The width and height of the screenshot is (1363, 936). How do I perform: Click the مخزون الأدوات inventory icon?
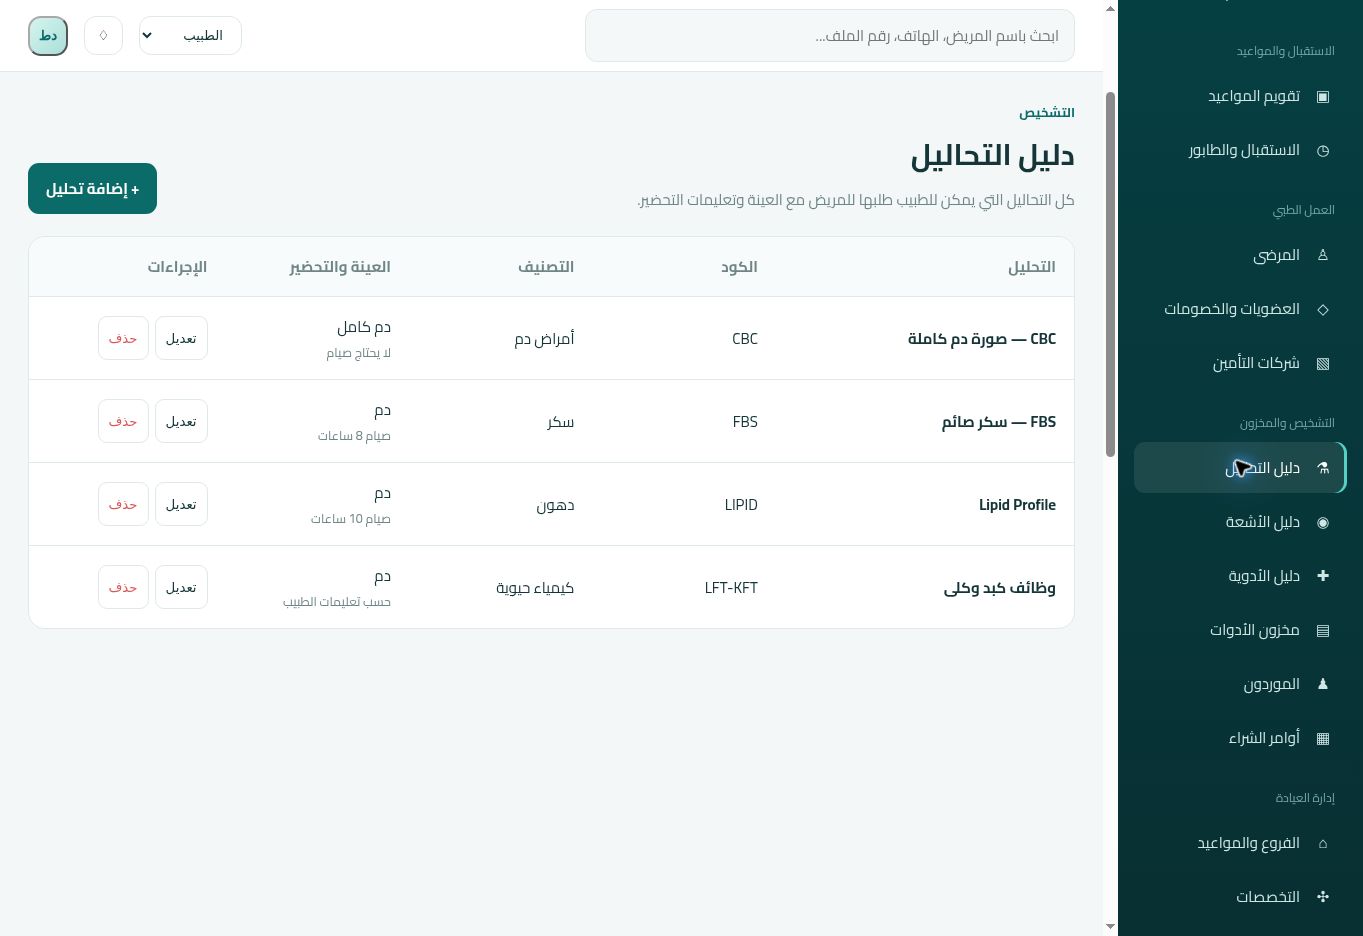(x=1323, y=630)
